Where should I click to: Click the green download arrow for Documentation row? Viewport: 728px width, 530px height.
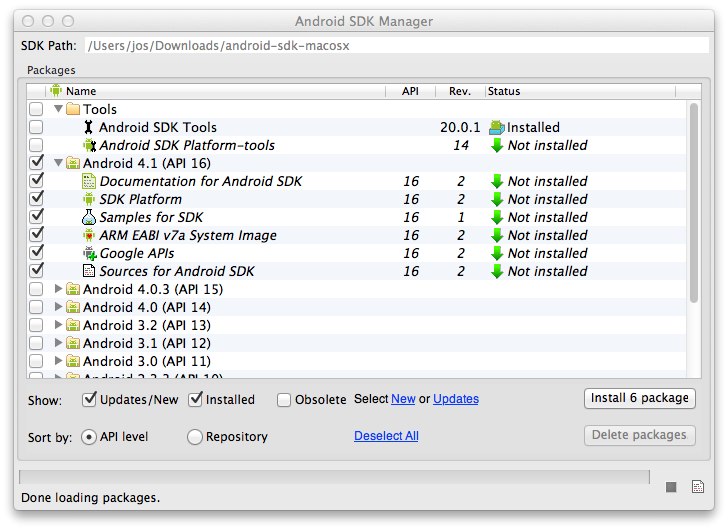(x=497, y=181)
